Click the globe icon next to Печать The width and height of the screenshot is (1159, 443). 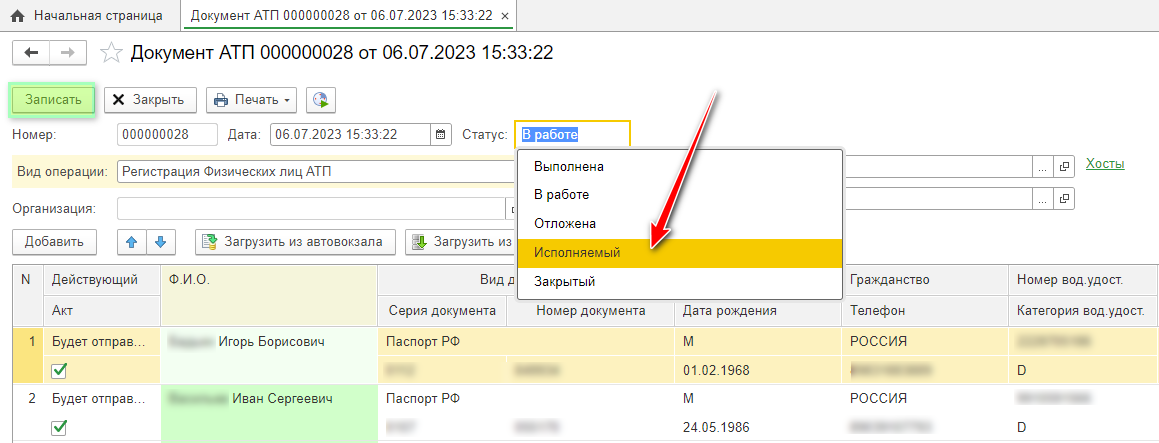tap(321, 100)
